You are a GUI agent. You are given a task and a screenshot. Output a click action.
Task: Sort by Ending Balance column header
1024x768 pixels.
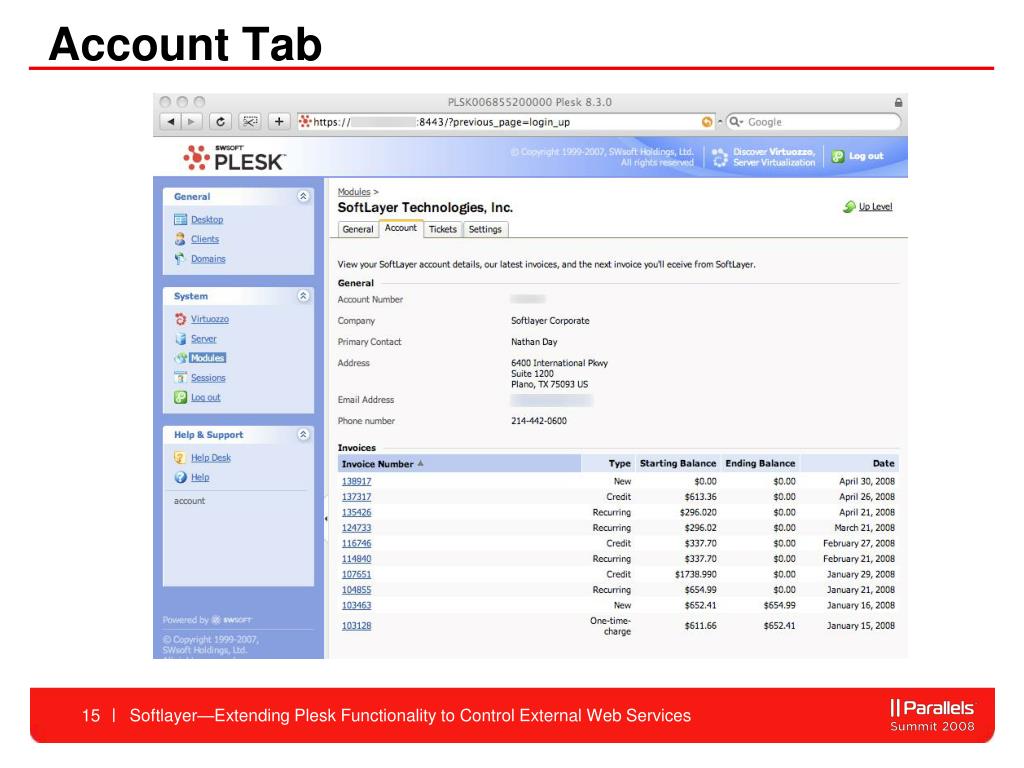(760, 463)
